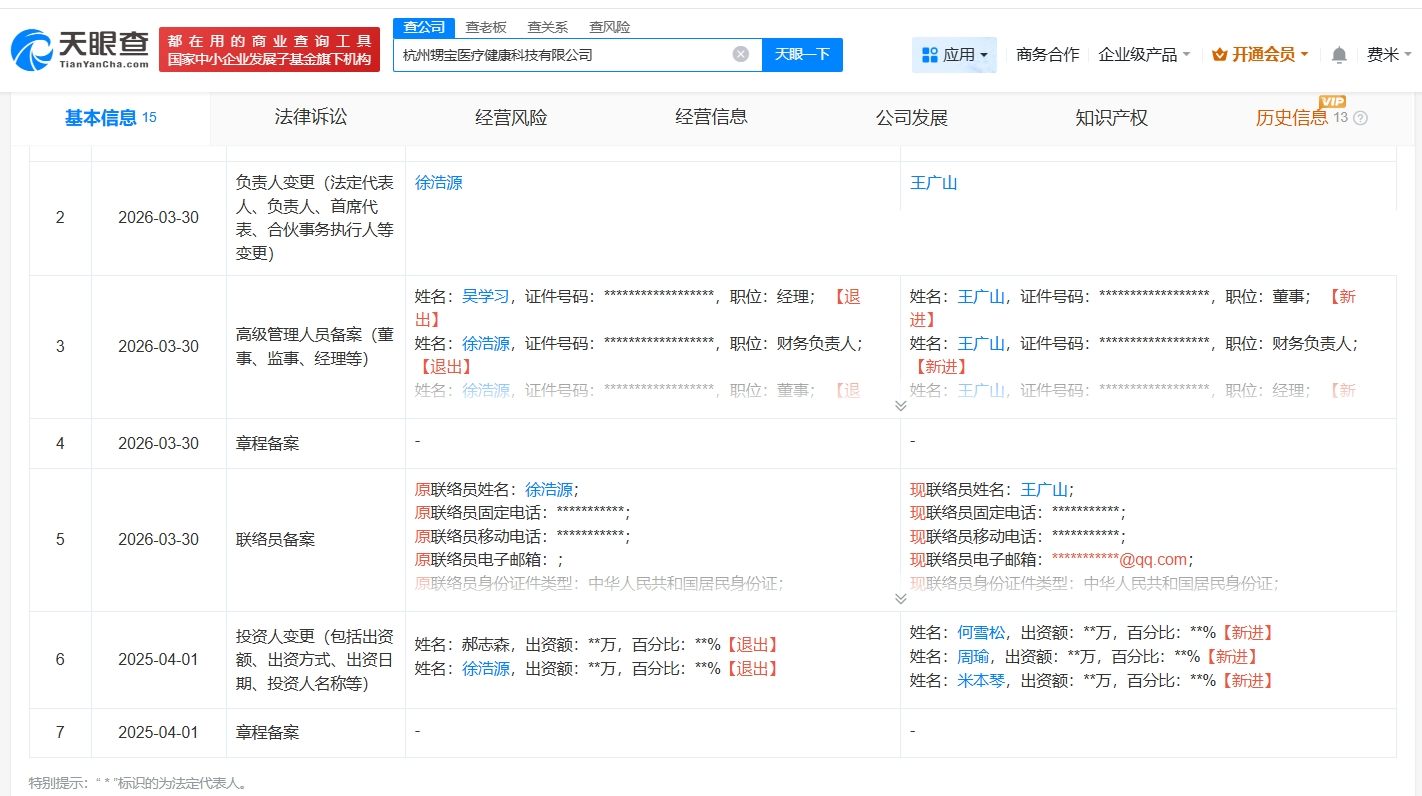Open 吴学习 person link in row 3
This screenshot has width=1422, height=796.
(486, 297)
